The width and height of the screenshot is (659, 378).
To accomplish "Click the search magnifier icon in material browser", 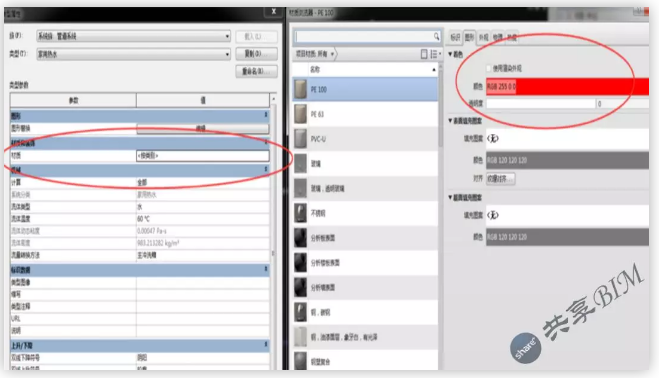I will pos(436,37).
